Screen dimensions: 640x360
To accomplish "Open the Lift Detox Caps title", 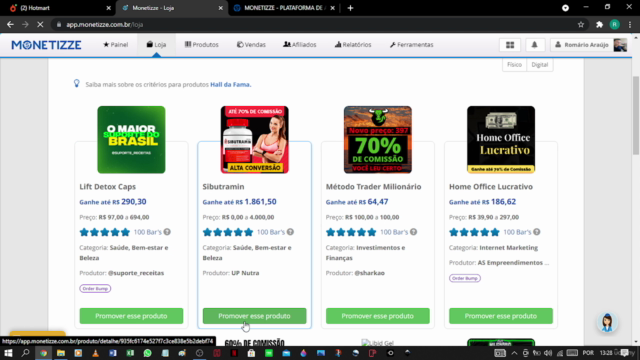I will [107, 187].
